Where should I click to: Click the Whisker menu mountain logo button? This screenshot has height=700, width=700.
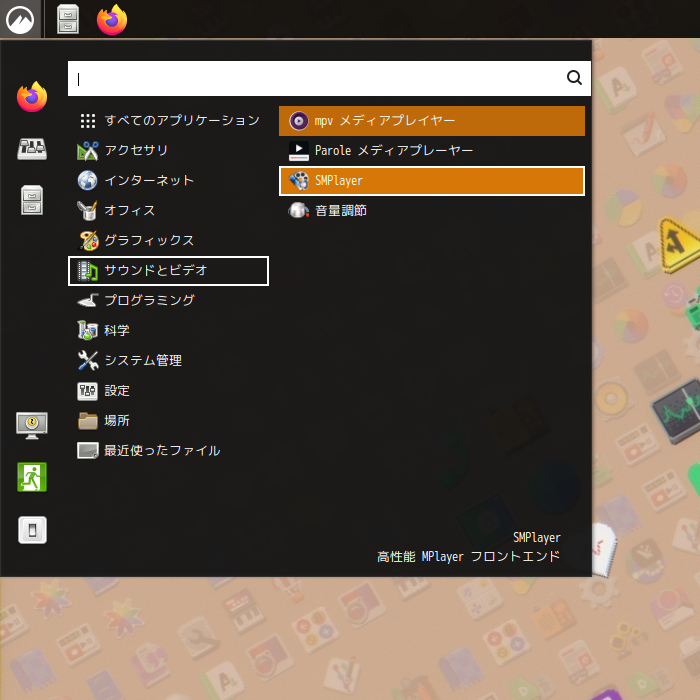(20, 20)
